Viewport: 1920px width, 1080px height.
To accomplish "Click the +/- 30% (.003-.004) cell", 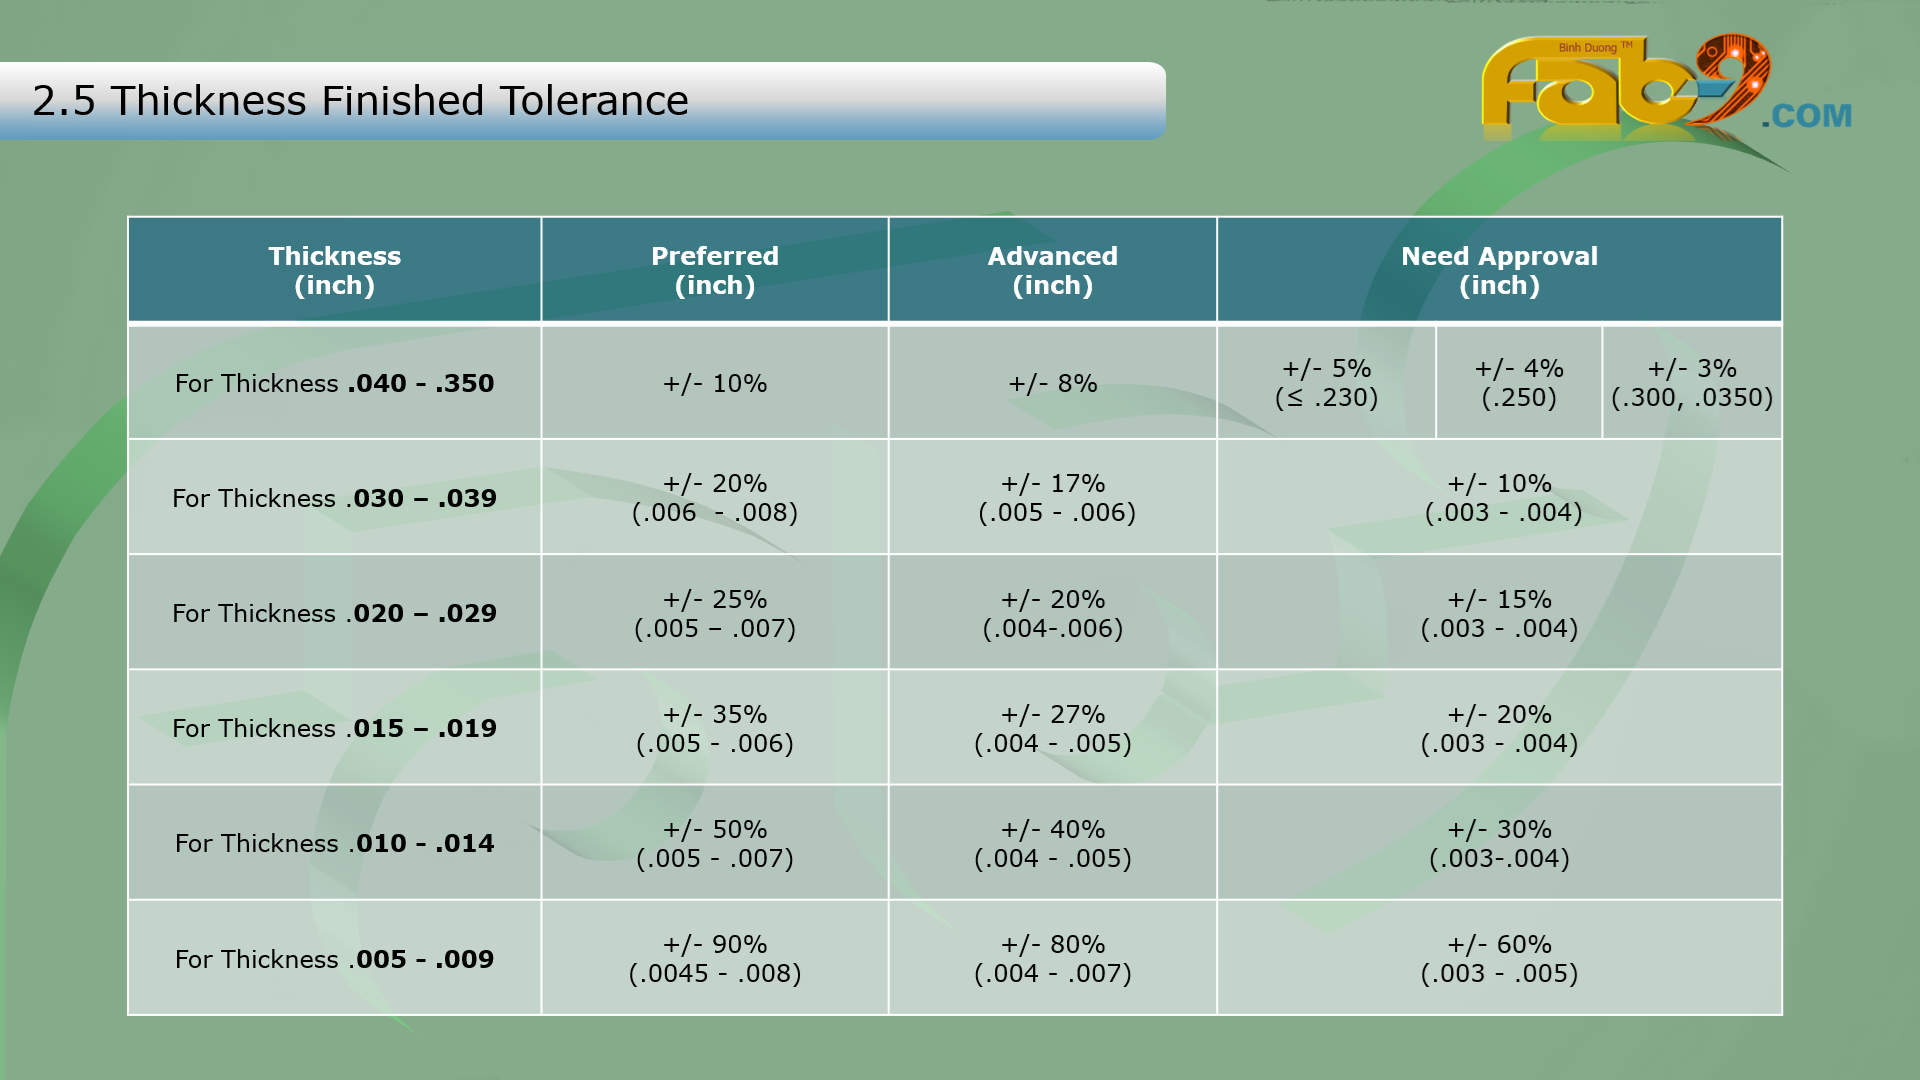I will (x=1498, y=843).
